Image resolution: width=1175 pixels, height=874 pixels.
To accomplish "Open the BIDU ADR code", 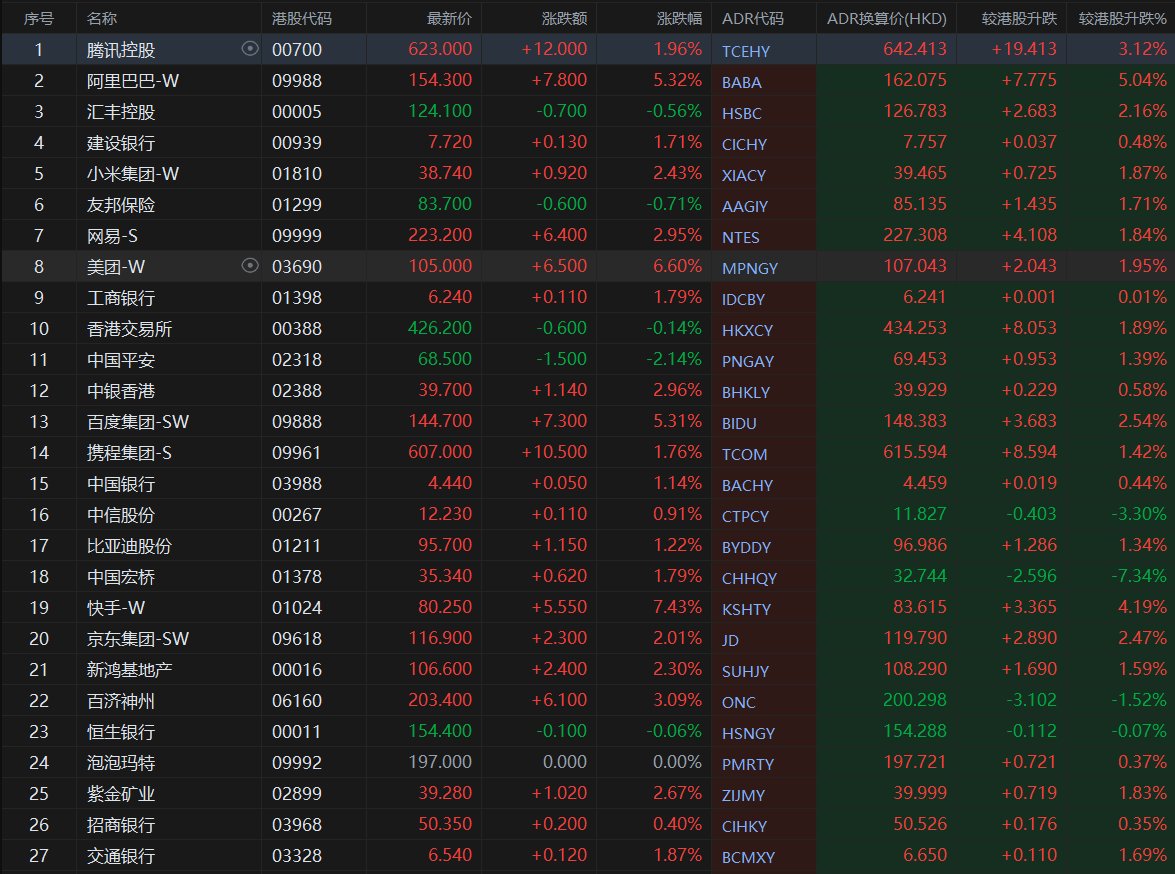I will [740, 423].
